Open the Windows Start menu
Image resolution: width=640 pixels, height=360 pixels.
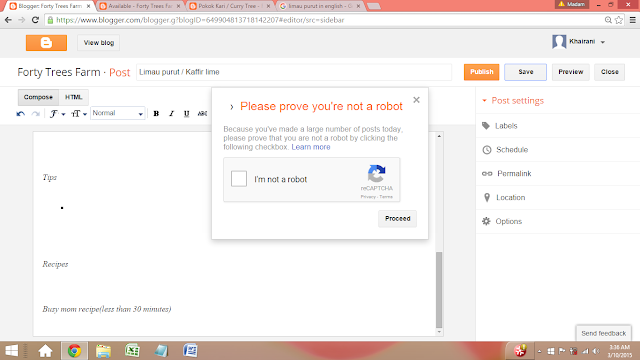coord(11,351)
